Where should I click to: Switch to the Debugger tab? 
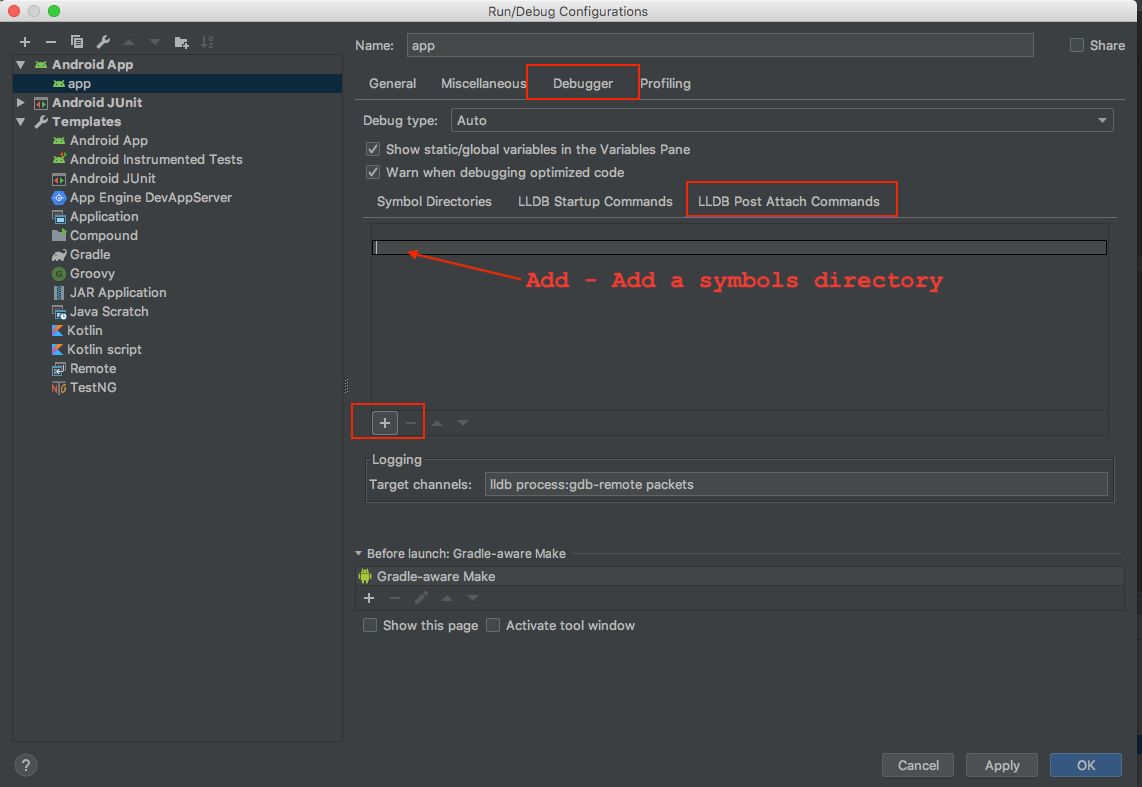click(583, 84)
